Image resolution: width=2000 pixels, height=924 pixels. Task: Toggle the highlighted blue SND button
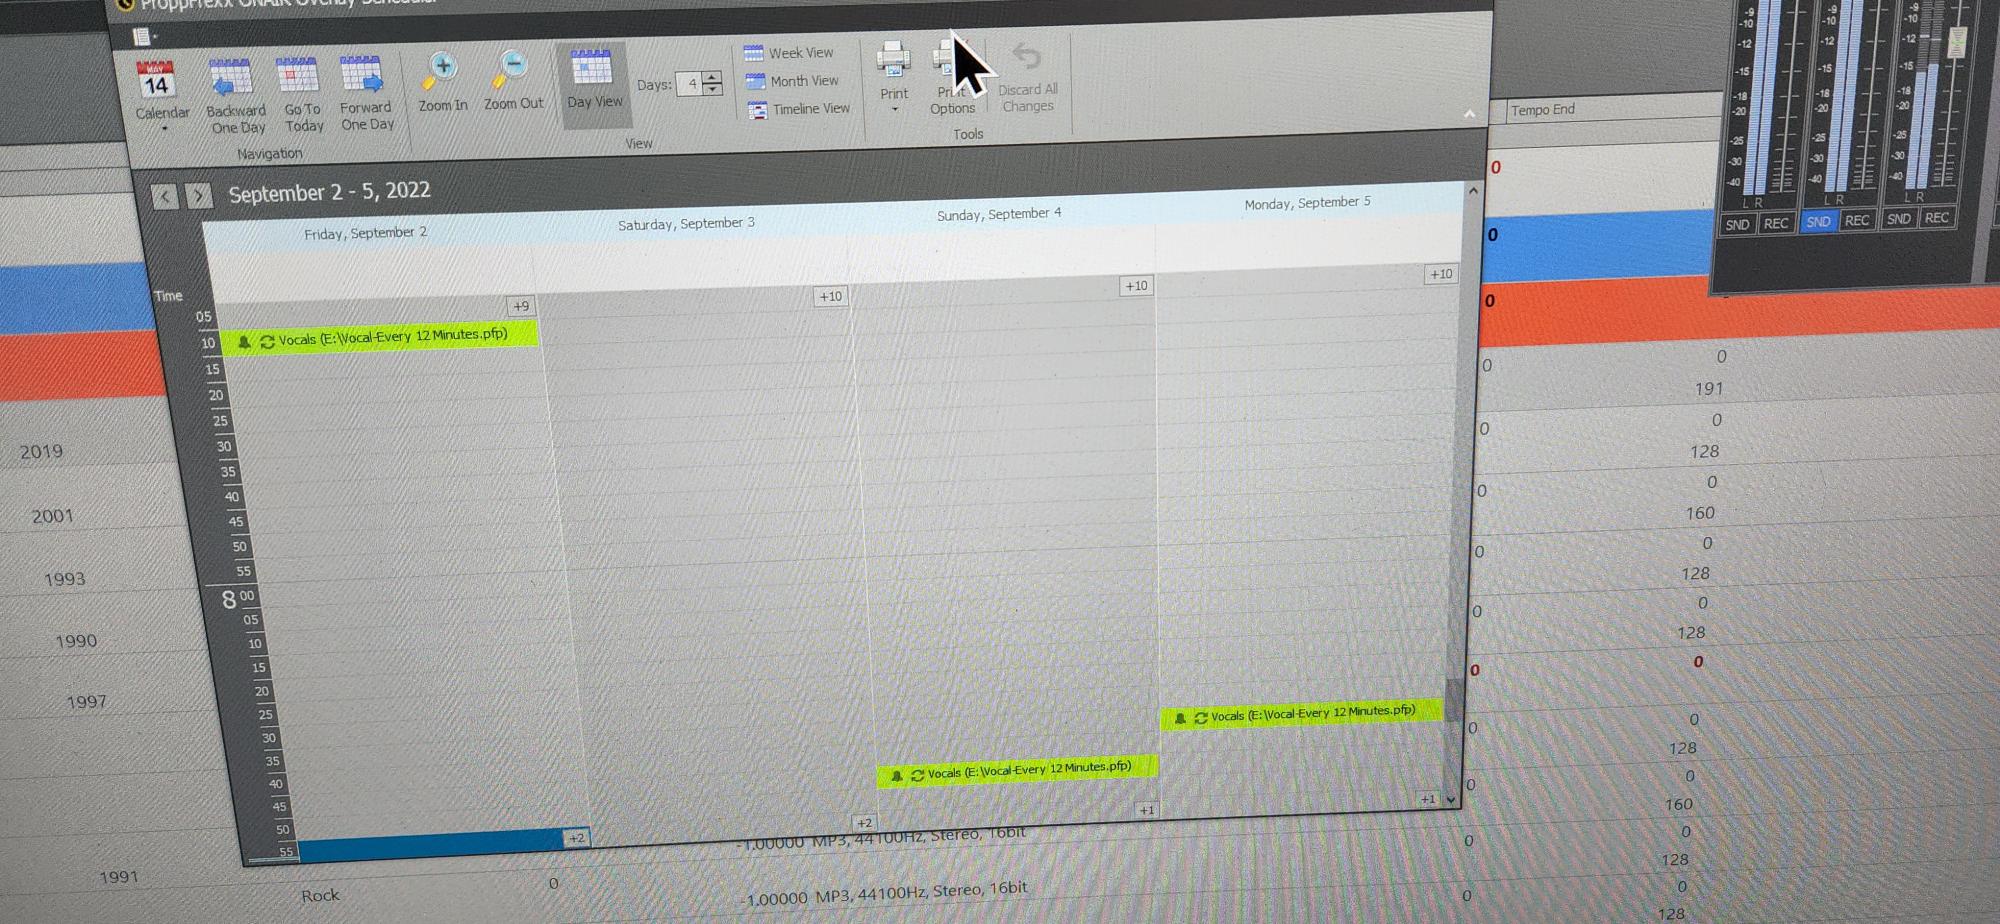point(1818,222)
